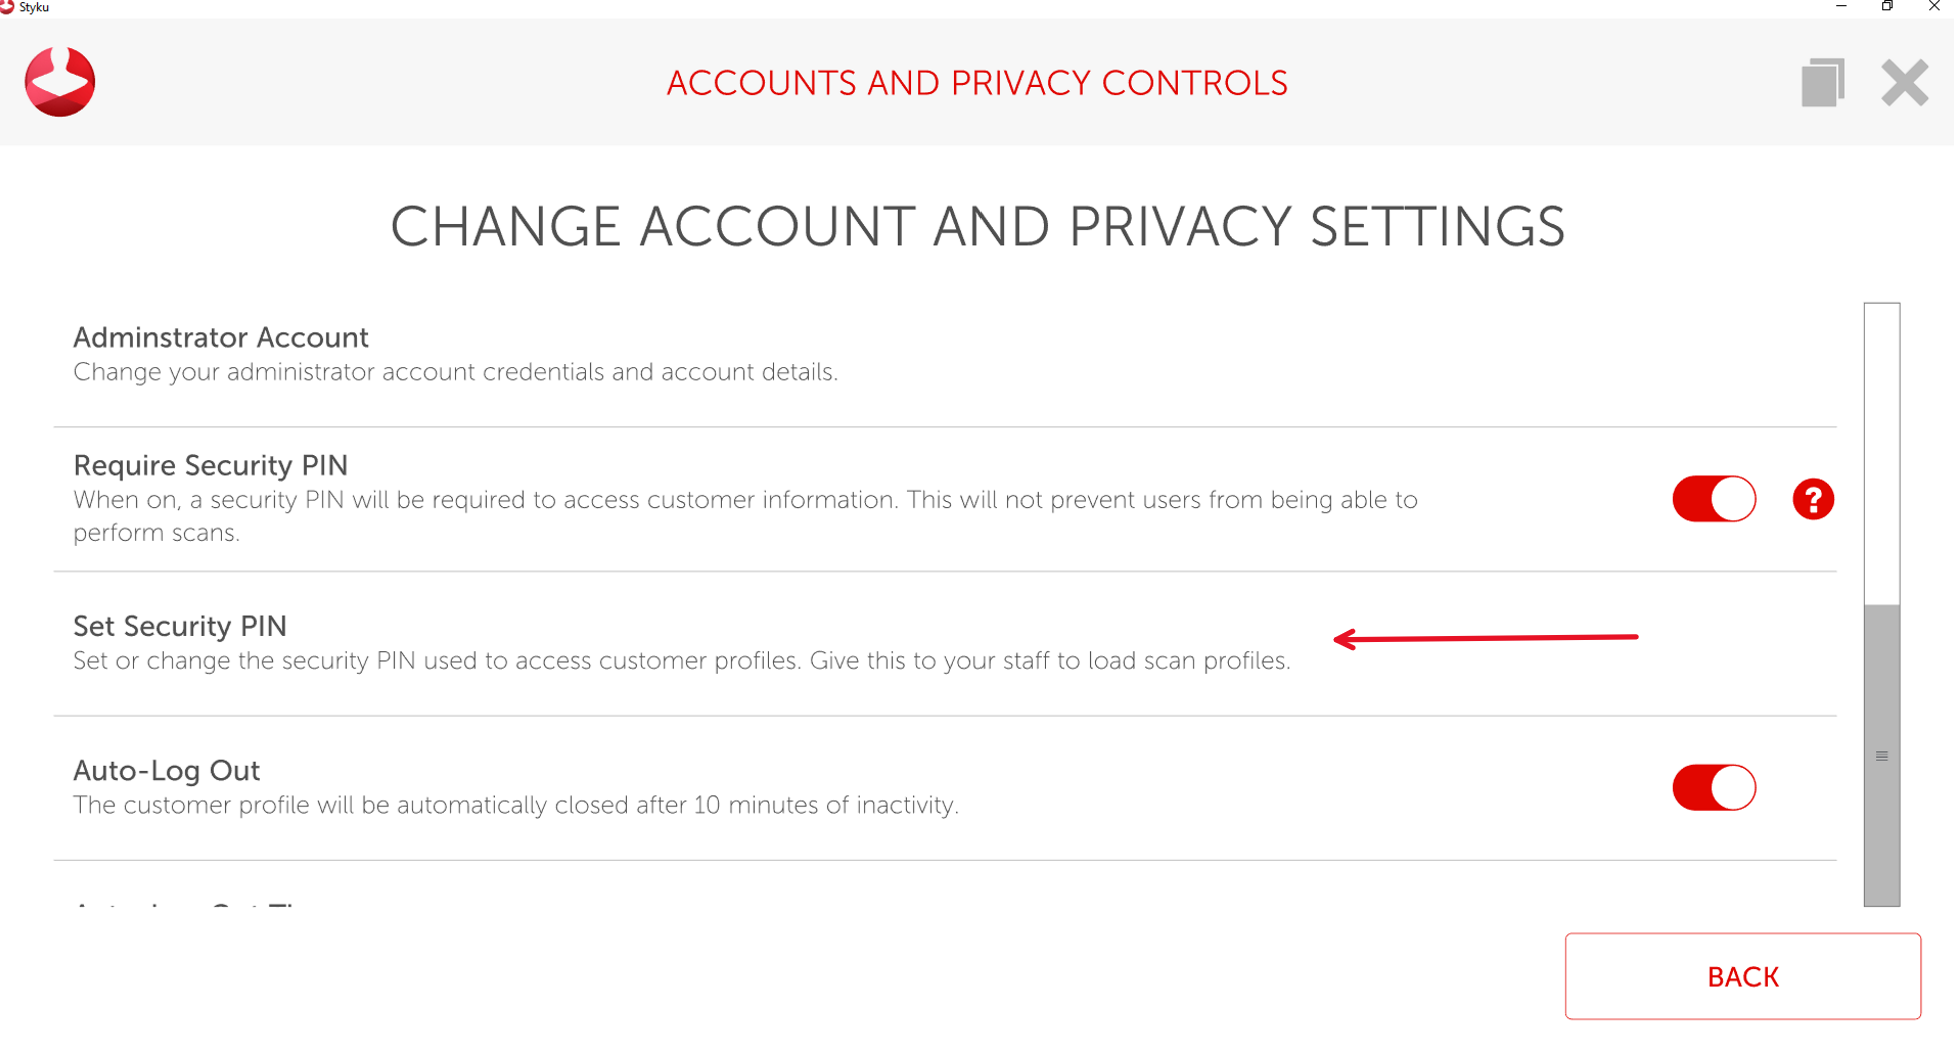This screenshot has width=1954, height=1046.
Task: Restore down the Styku window
Action: pyautogui.click(x=1887, y=7)
